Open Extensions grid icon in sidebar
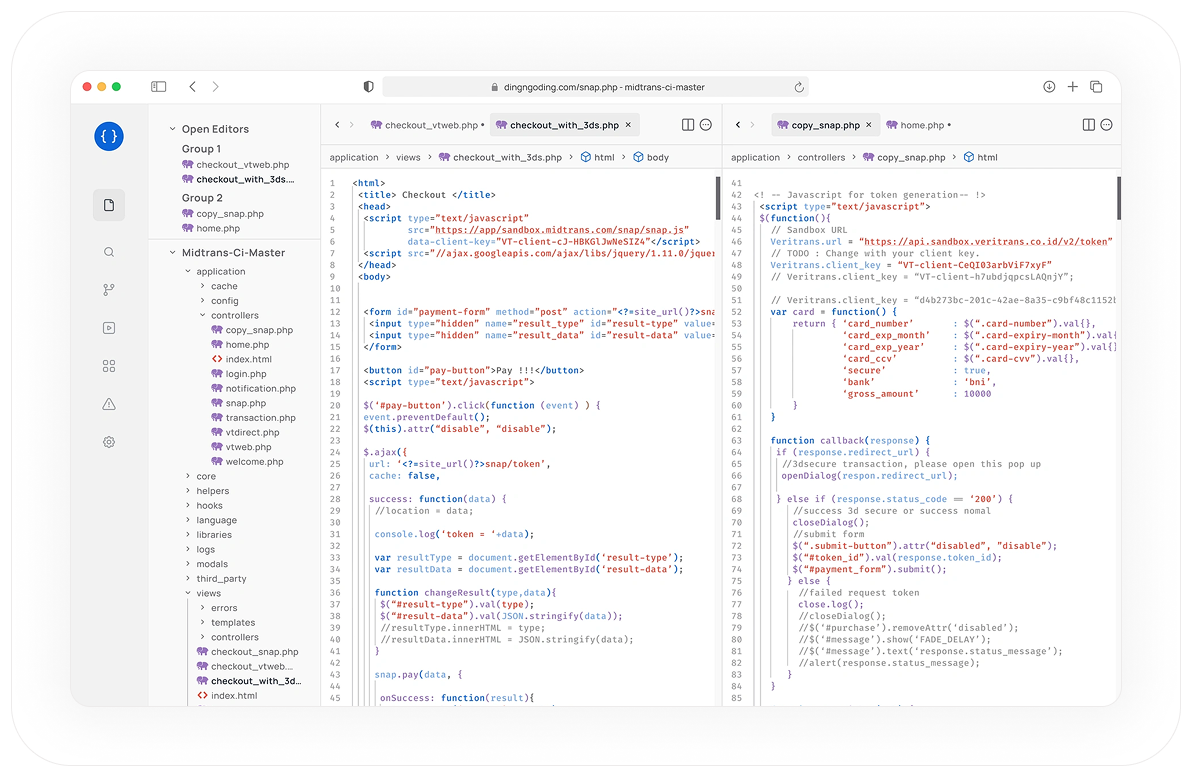1192x777 pixels. point(109,366)
